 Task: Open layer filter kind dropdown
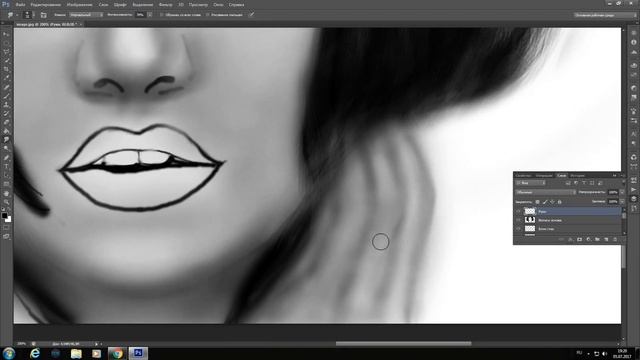coord(530,183)
